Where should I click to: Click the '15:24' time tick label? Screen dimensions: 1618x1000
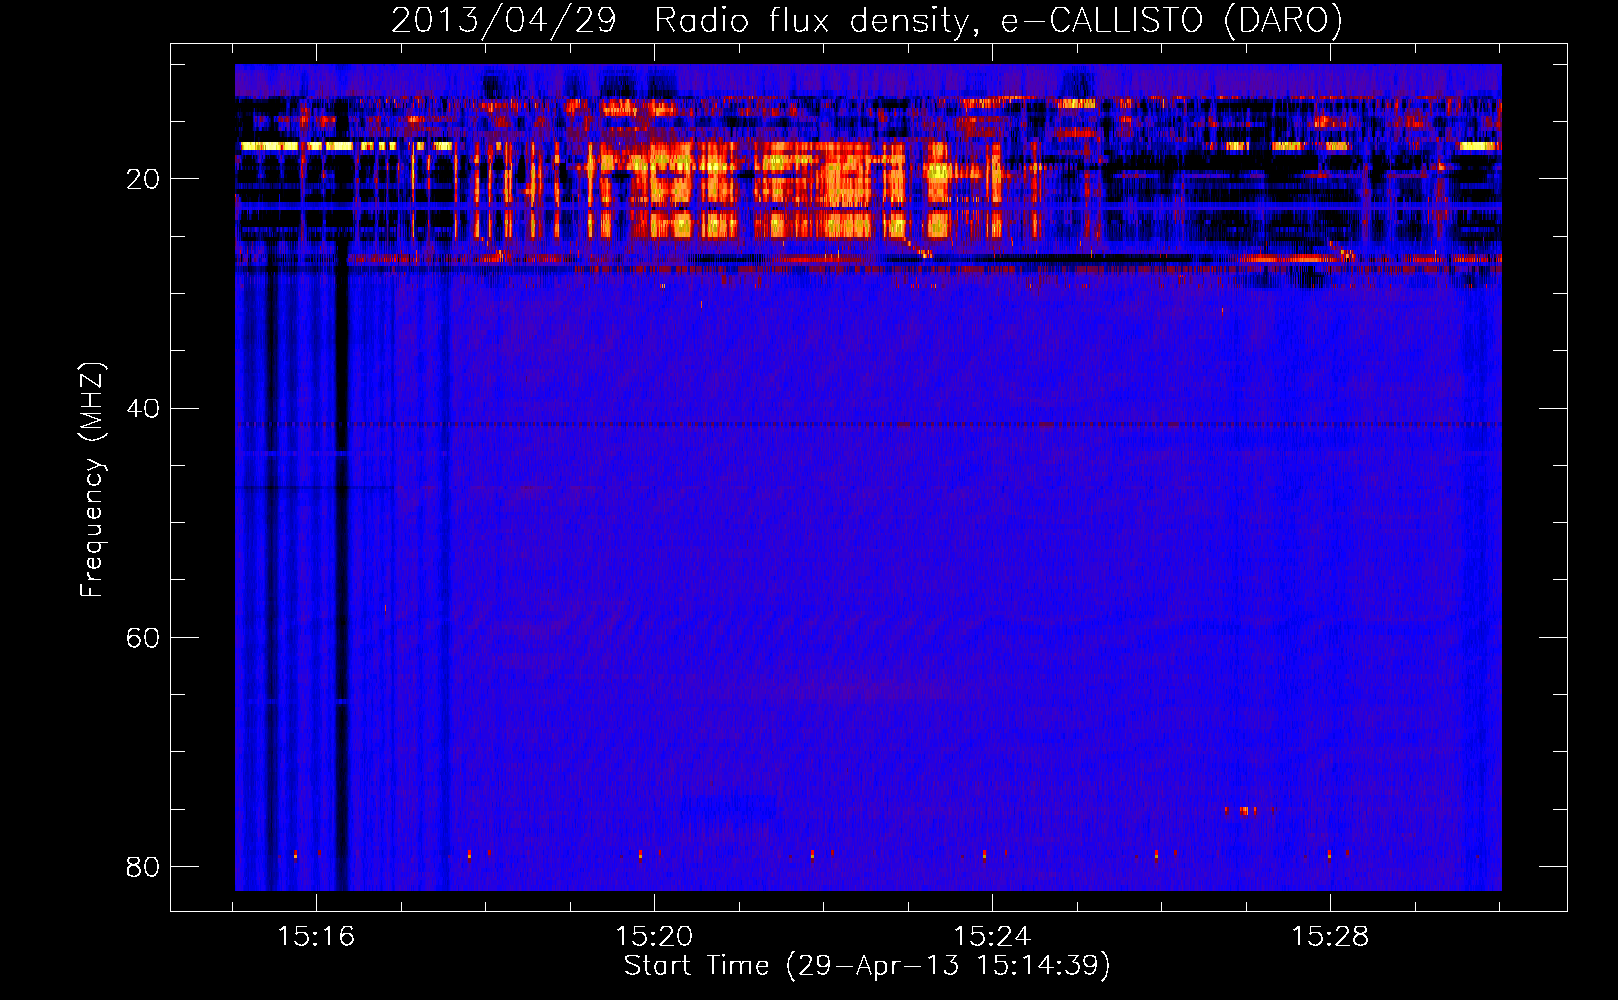tap(992, 937)
